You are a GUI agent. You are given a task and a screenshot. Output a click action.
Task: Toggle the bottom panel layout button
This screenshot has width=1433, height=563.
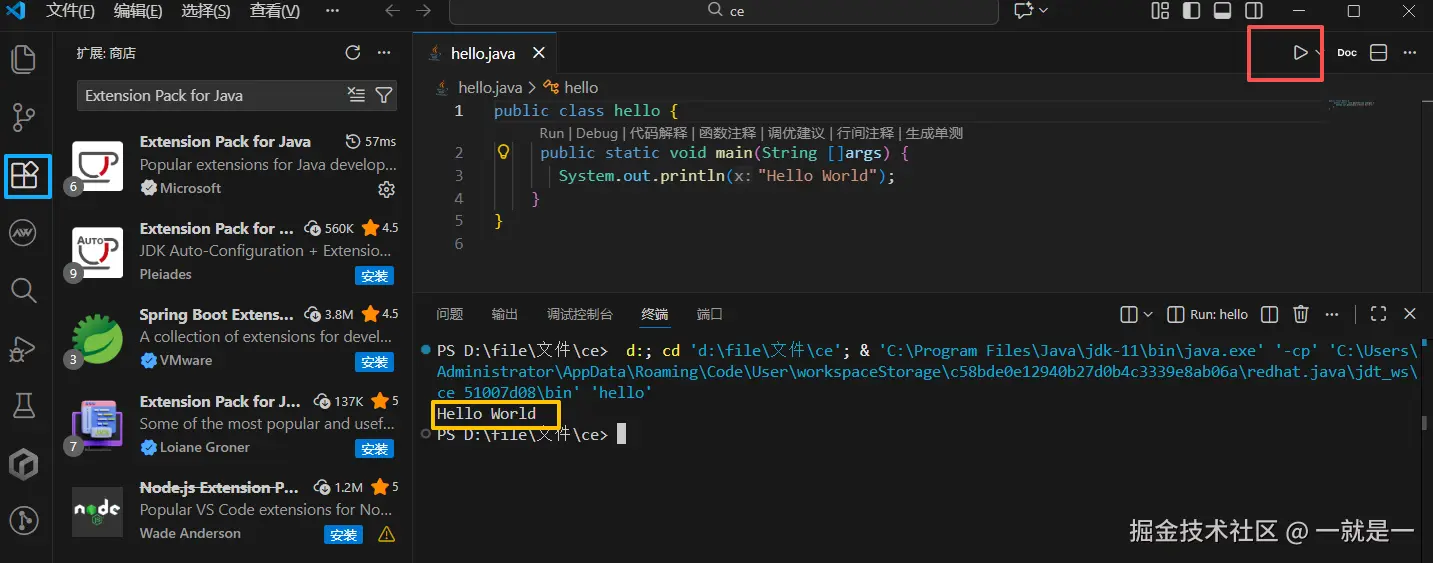(x=1222, y=11)
